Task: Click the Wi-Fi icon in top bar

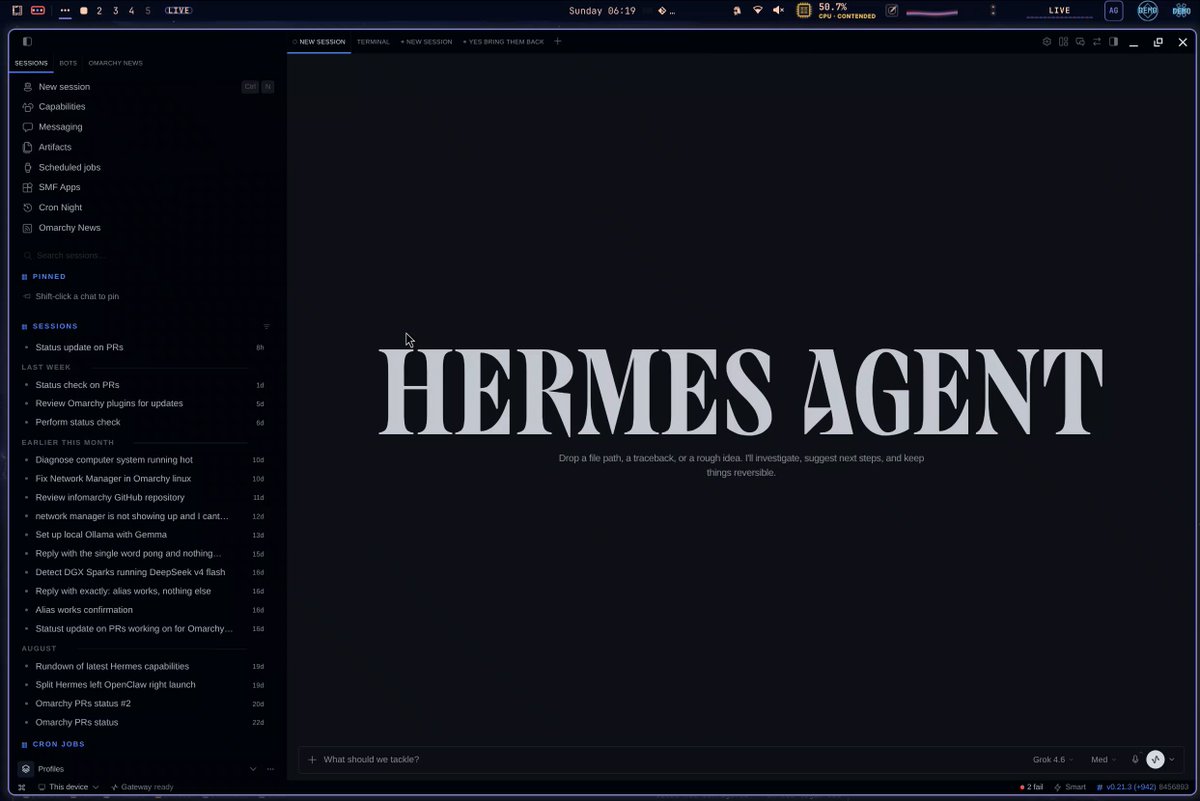Action: 757,11
